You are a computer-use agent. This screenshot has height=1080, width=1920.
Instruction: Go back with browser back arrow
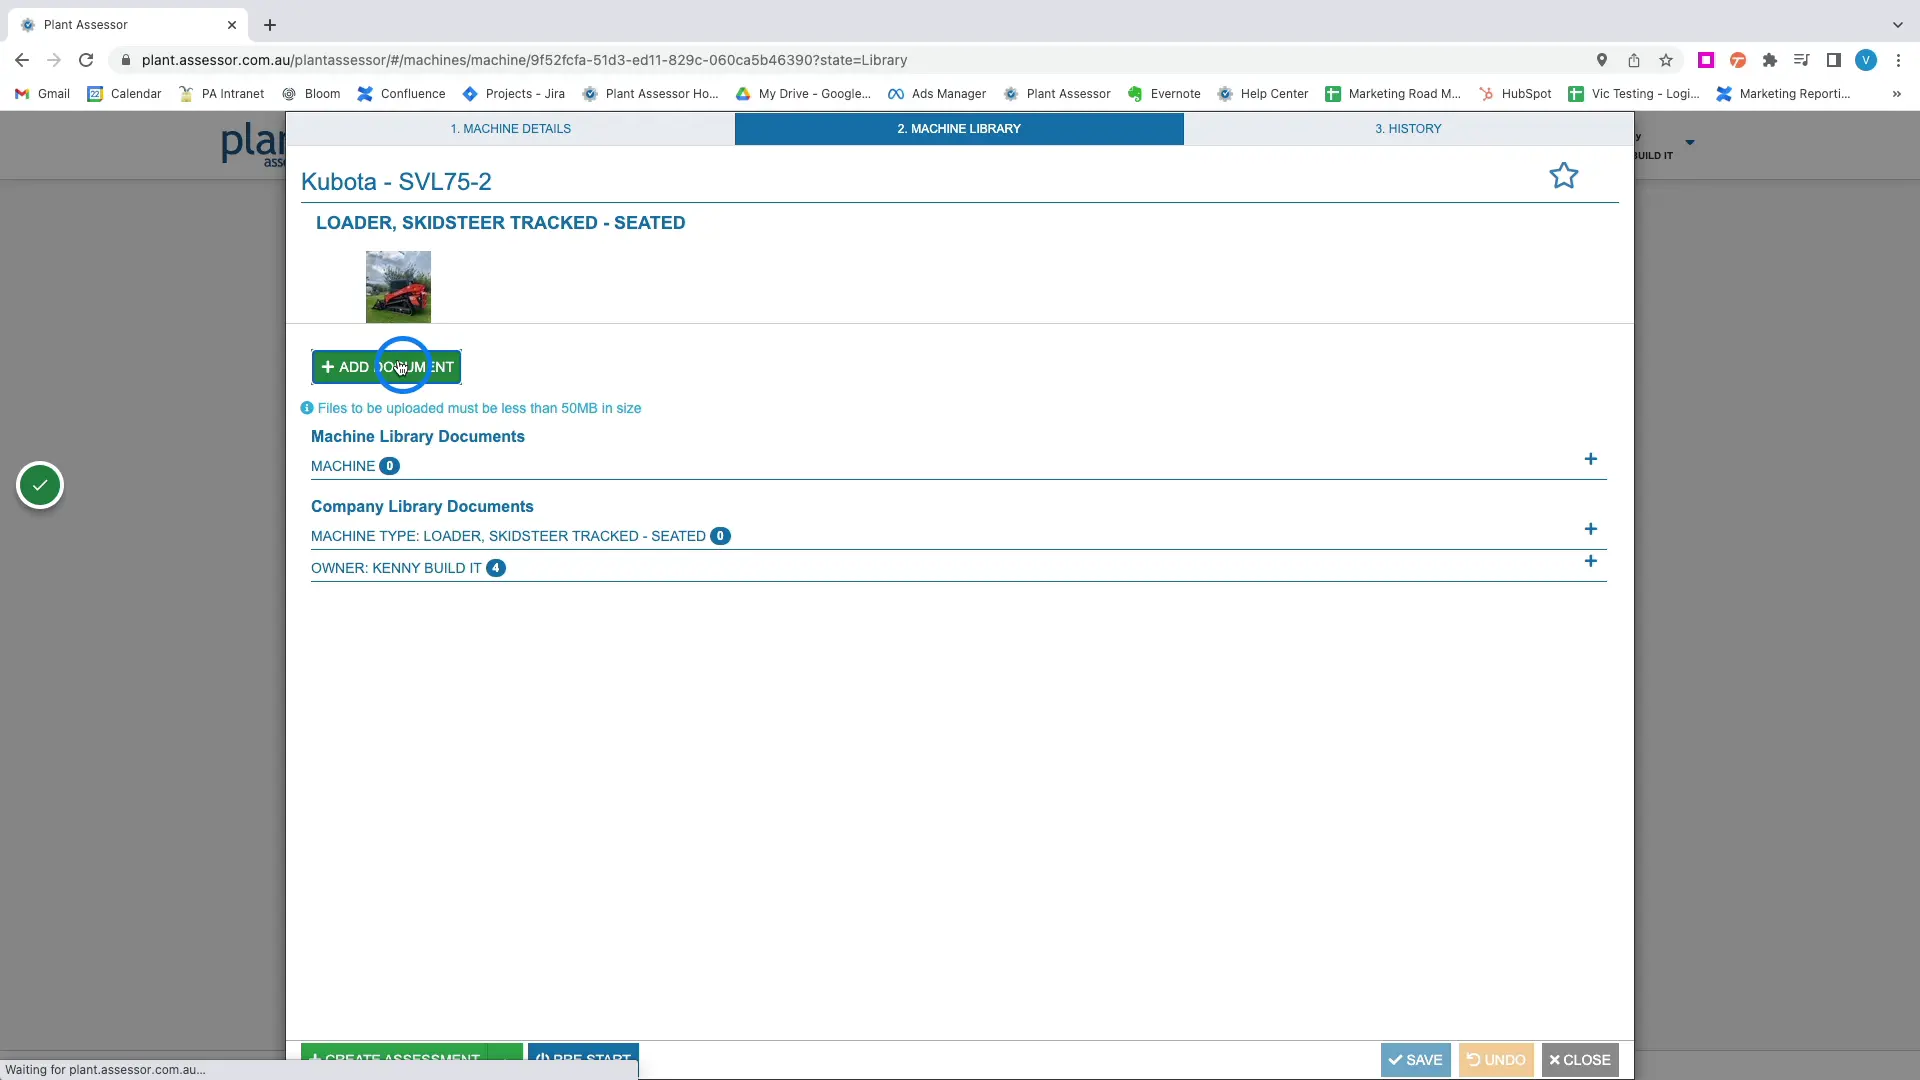(22, 60)
